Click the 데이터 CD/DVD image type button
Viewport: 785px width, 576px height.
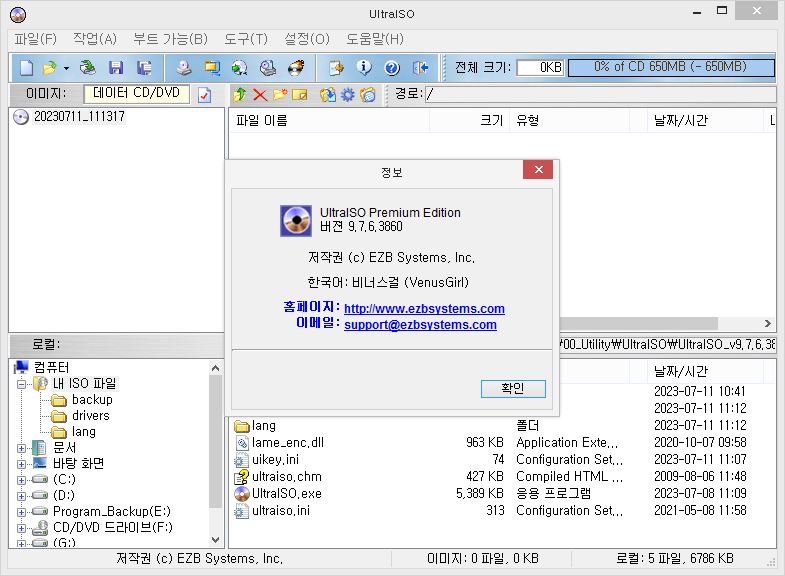point(136,93)
